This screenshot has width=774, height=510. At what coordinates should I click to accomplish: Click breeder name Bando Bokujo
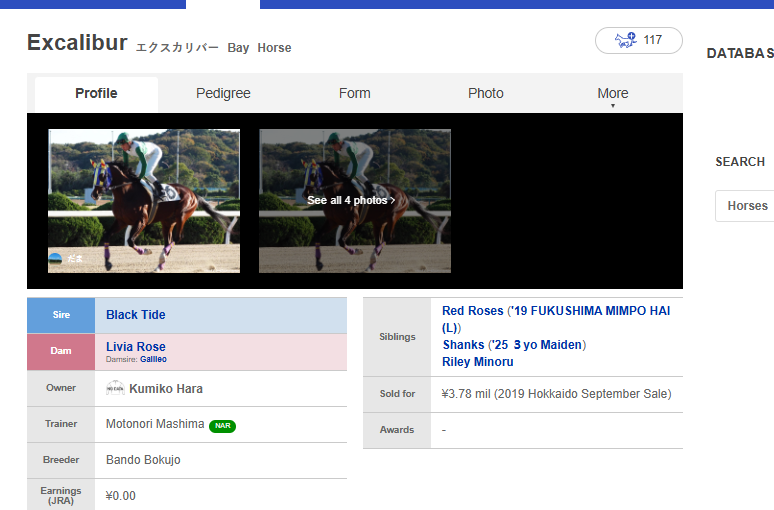(143, 460)
